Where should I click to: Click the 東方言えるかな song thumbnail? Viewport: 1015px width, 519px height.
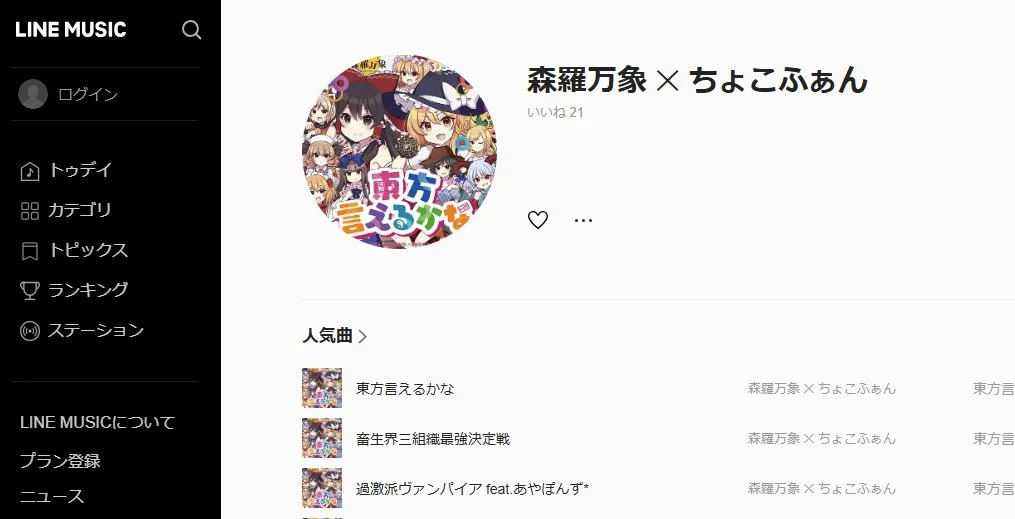tap(322, 388)
